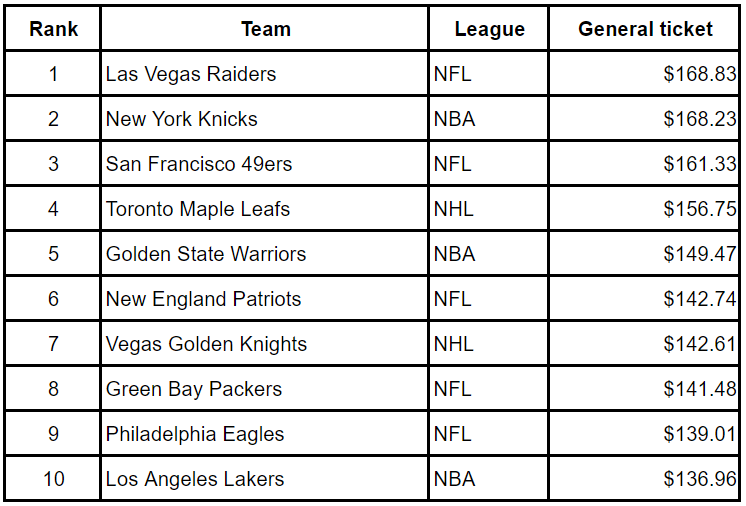This screenshot has width=746, height=506.
Task: Click the Las Vegas Raiders cell
Action: click(x=191, y=74)
